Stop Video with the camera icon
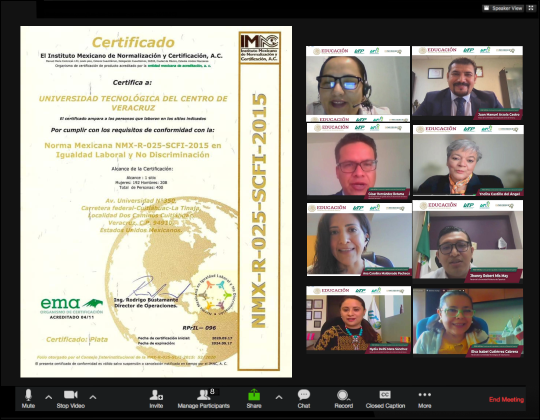The height and width of the screenshot is (420, 540). pyautogui.click(x=71, y=399)
